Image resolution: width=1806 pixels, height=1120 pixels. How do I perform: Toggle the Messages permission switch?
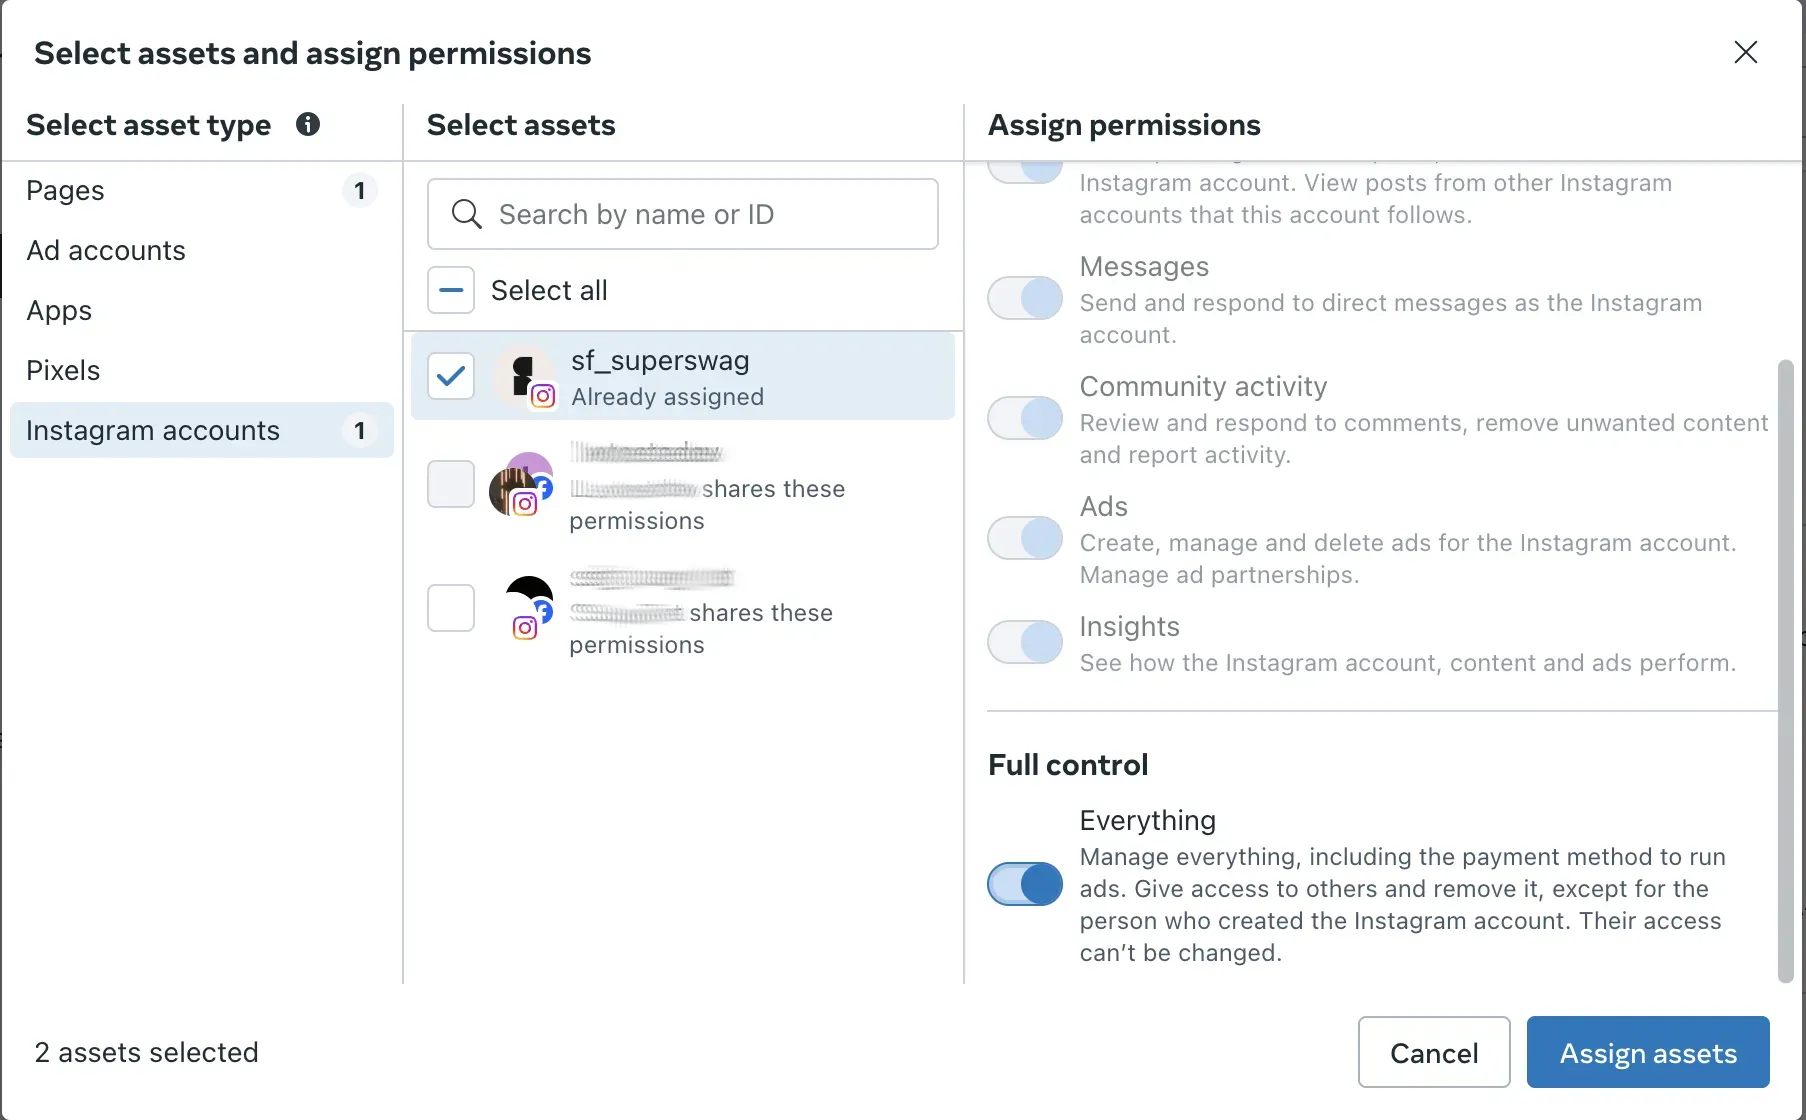point(1025,298)
